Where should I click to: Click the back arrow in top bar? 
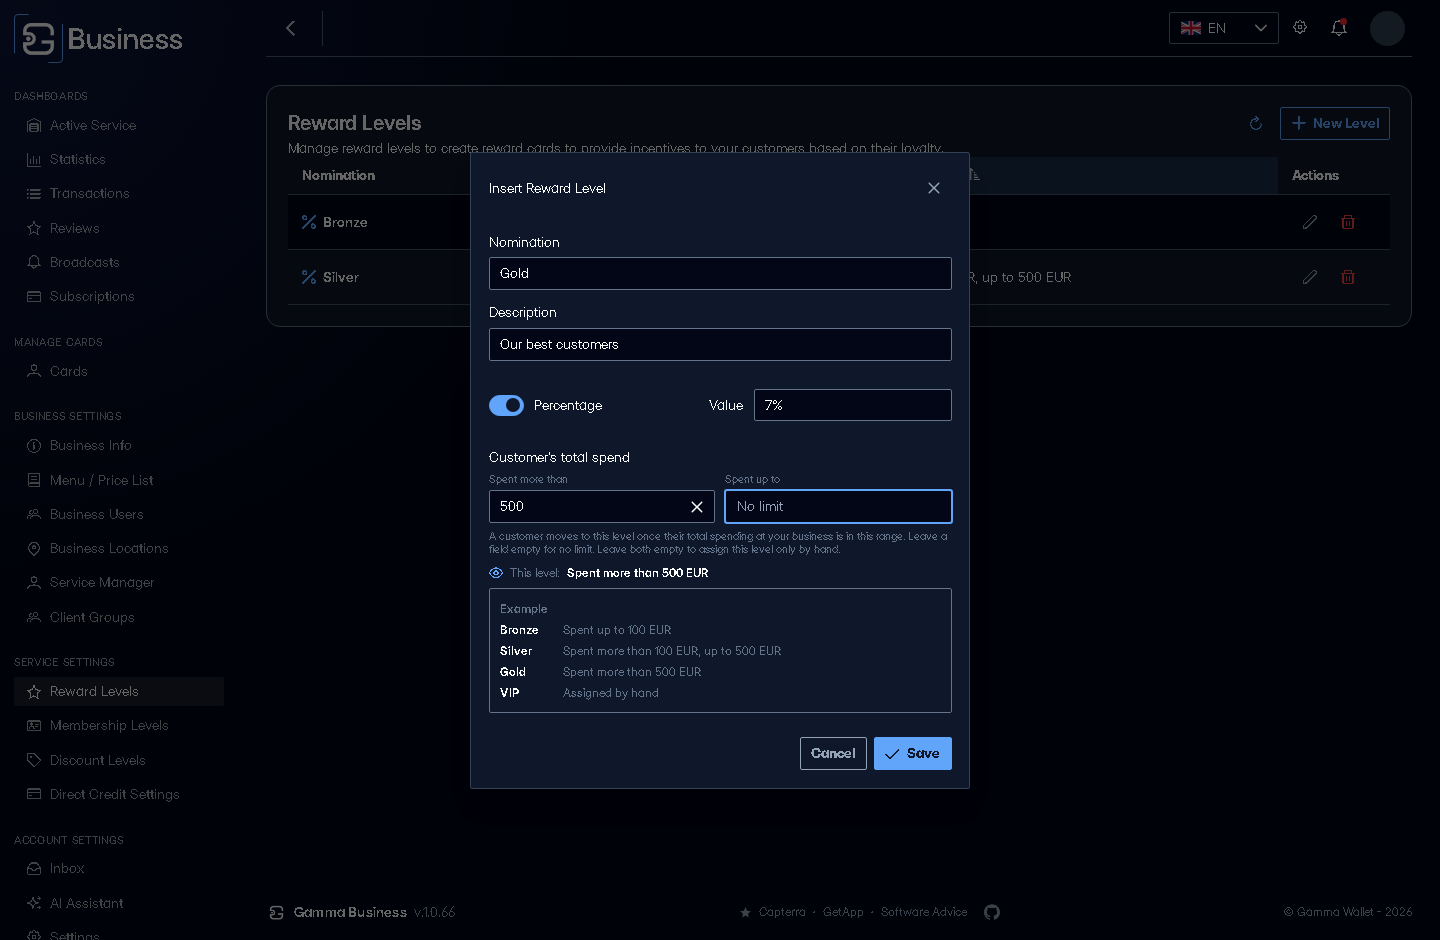pos(291,28)
